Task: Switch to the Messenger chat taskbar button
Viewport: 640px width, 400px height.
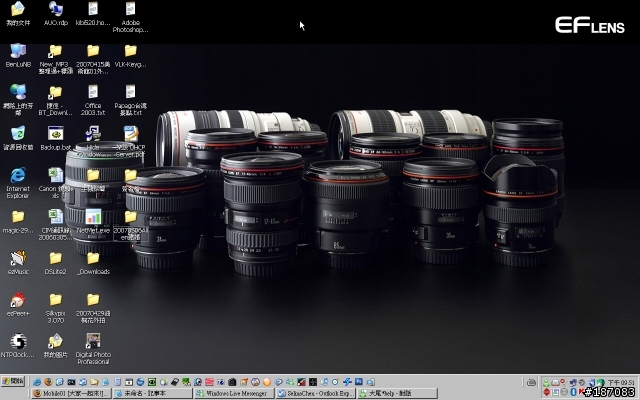Action: coord(397,393)
